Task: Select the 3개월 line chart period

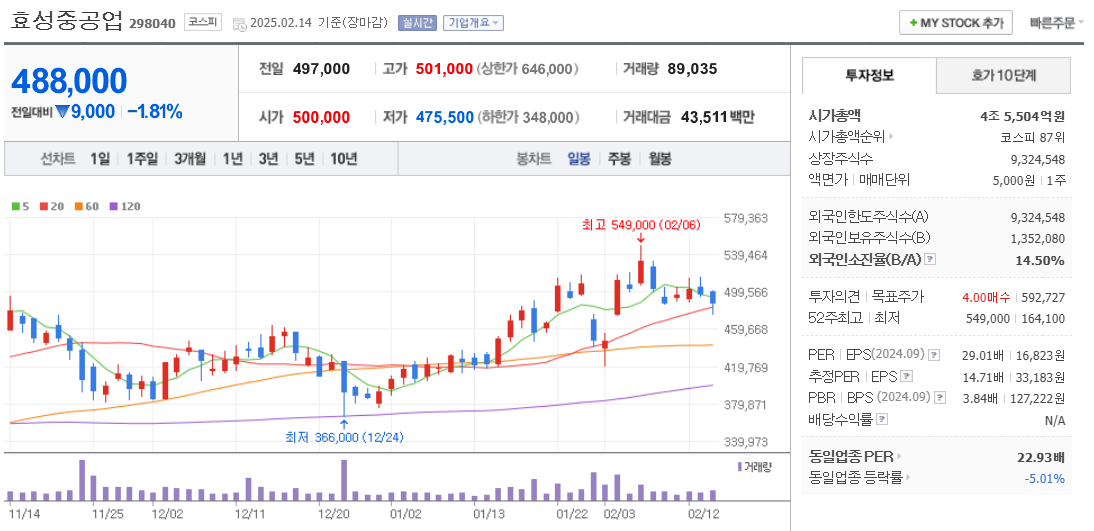Action: [x=190, y=159]
